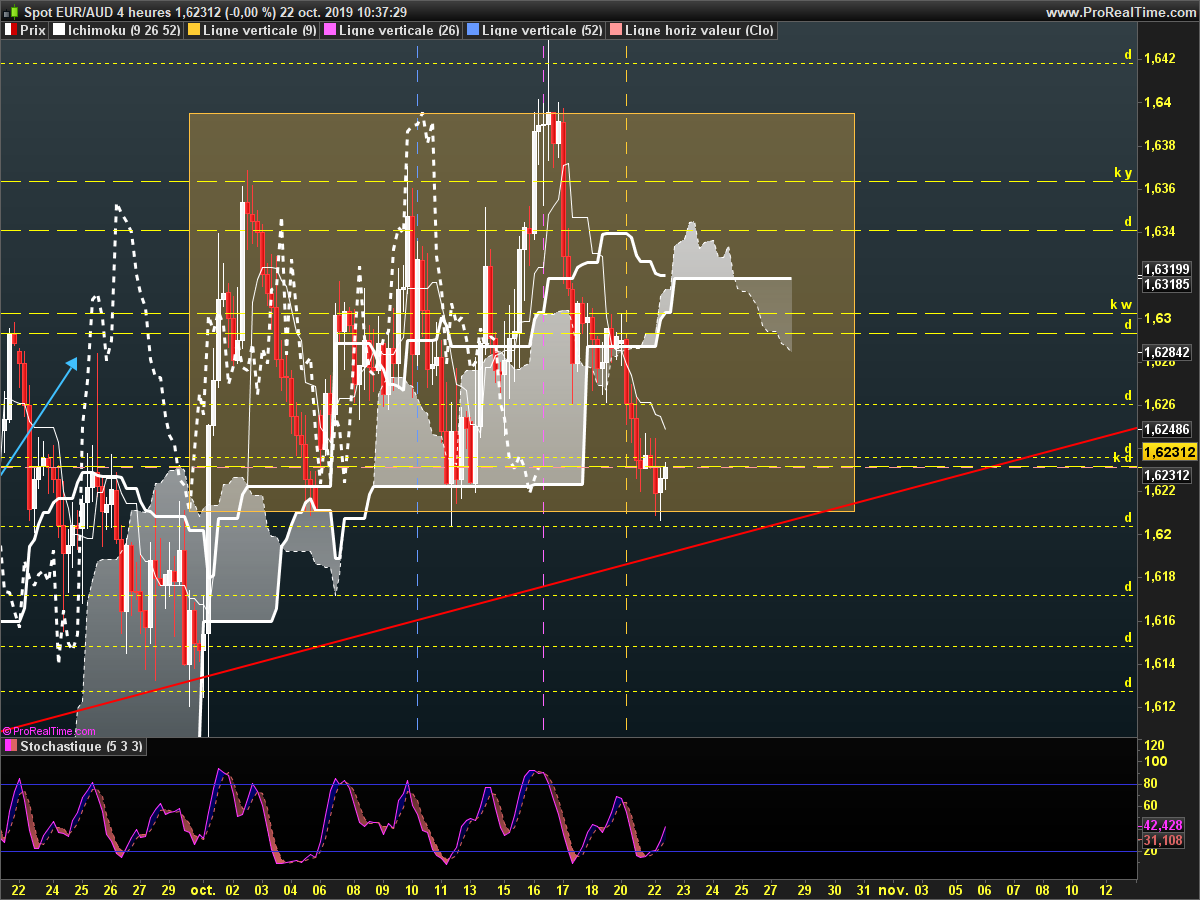Click the 1,642 price axis label
This screenshot has height=900, width=1200.
click(1160, 58)
